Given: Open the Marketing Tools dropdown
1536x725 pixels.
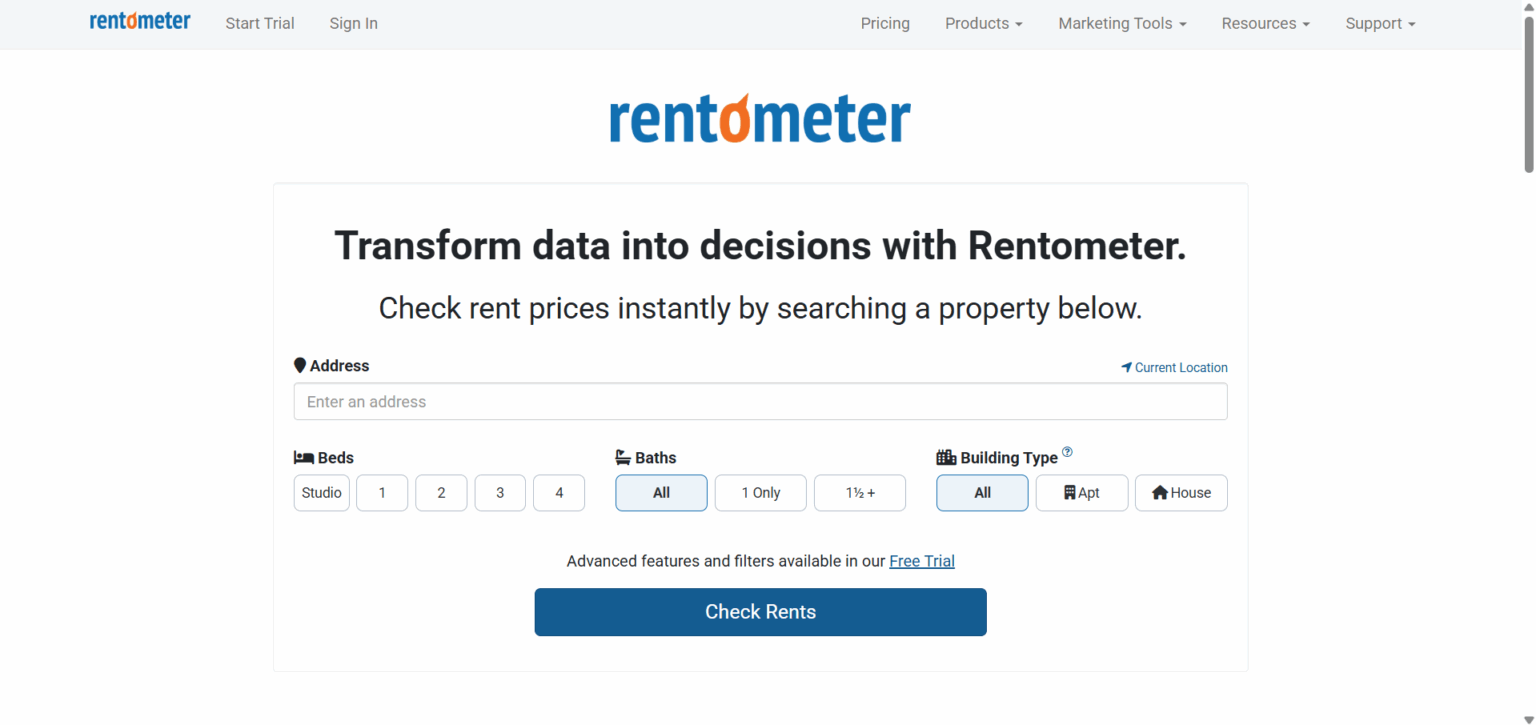Looking at the screenshot, I should tap(1121, 23).
